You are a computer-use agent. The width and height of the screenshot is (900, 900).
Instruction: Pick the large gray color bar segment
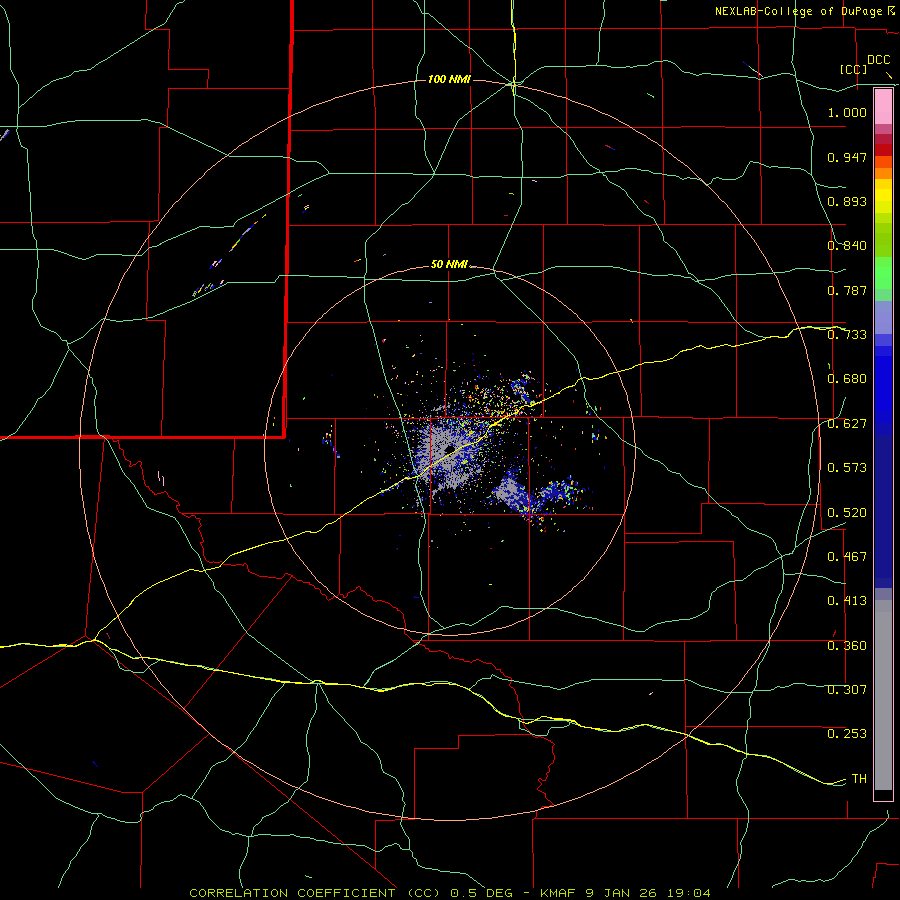pos(883,695)
